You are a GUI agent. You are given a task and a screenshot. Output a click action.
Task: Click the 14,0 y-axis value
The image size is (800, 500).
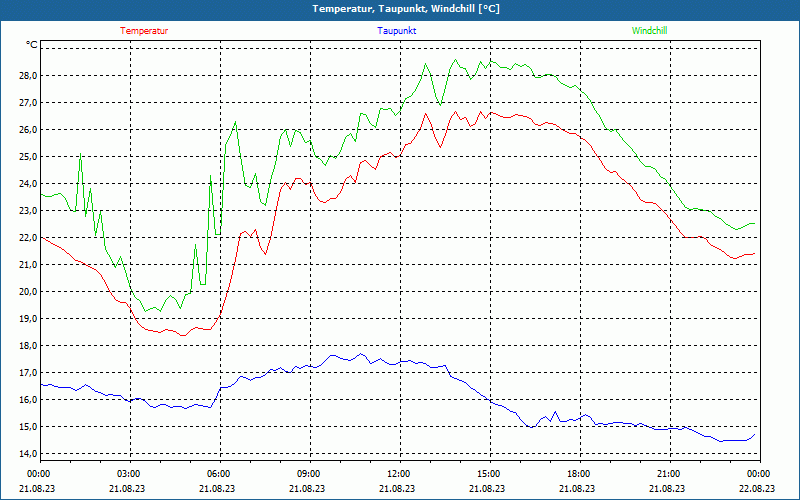28,454
